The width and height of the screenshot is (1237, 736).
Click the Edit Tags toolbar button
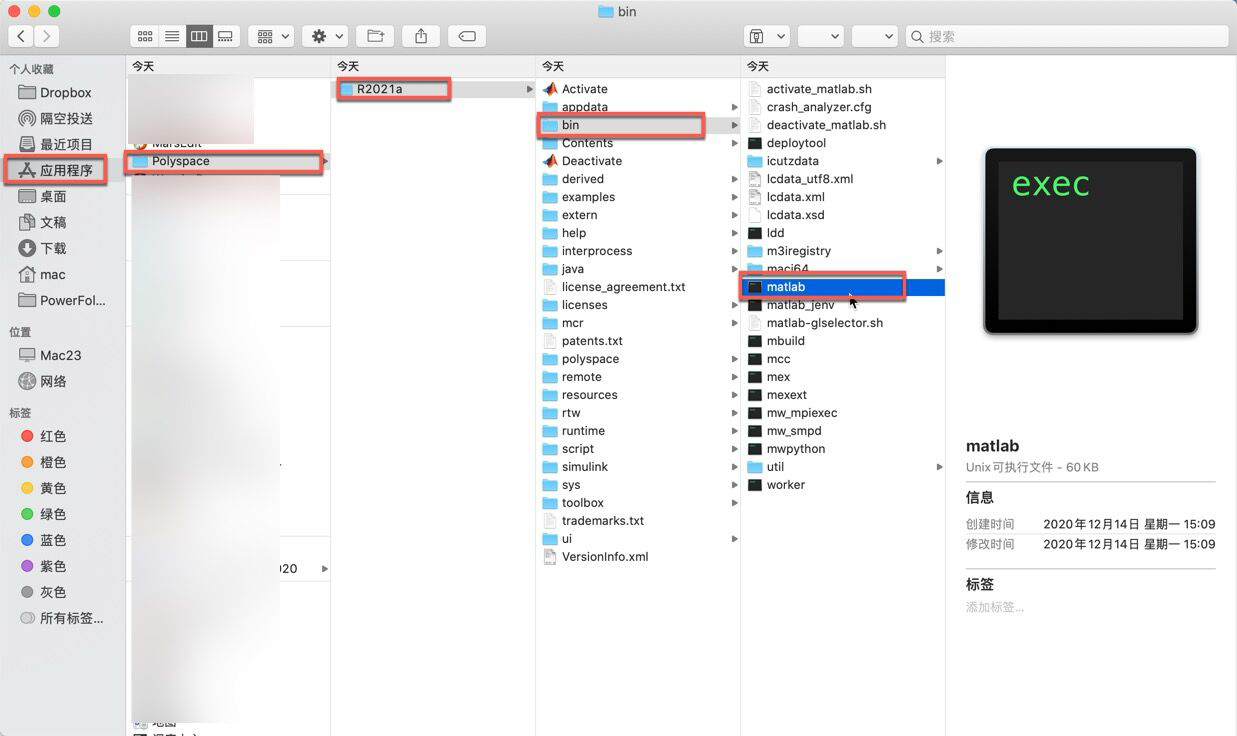[467, 36]
